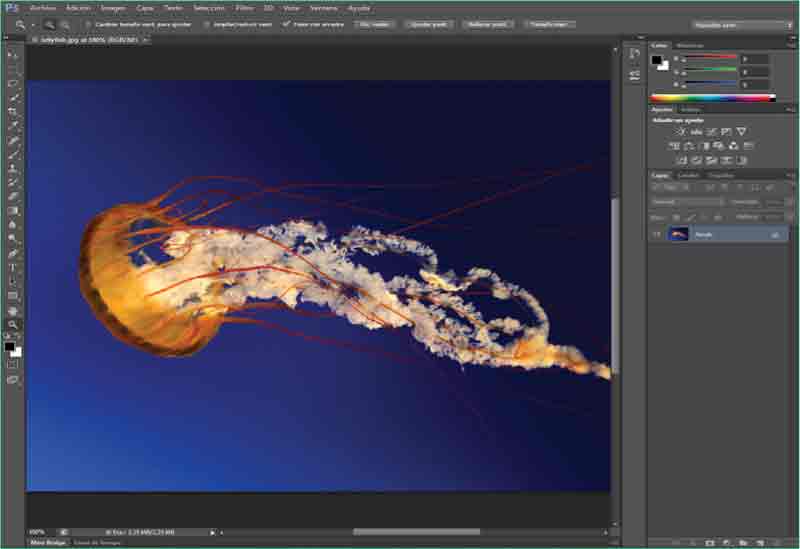
Task: Select the Fondo layer thumbnail
Action: (x=679, y=233)
